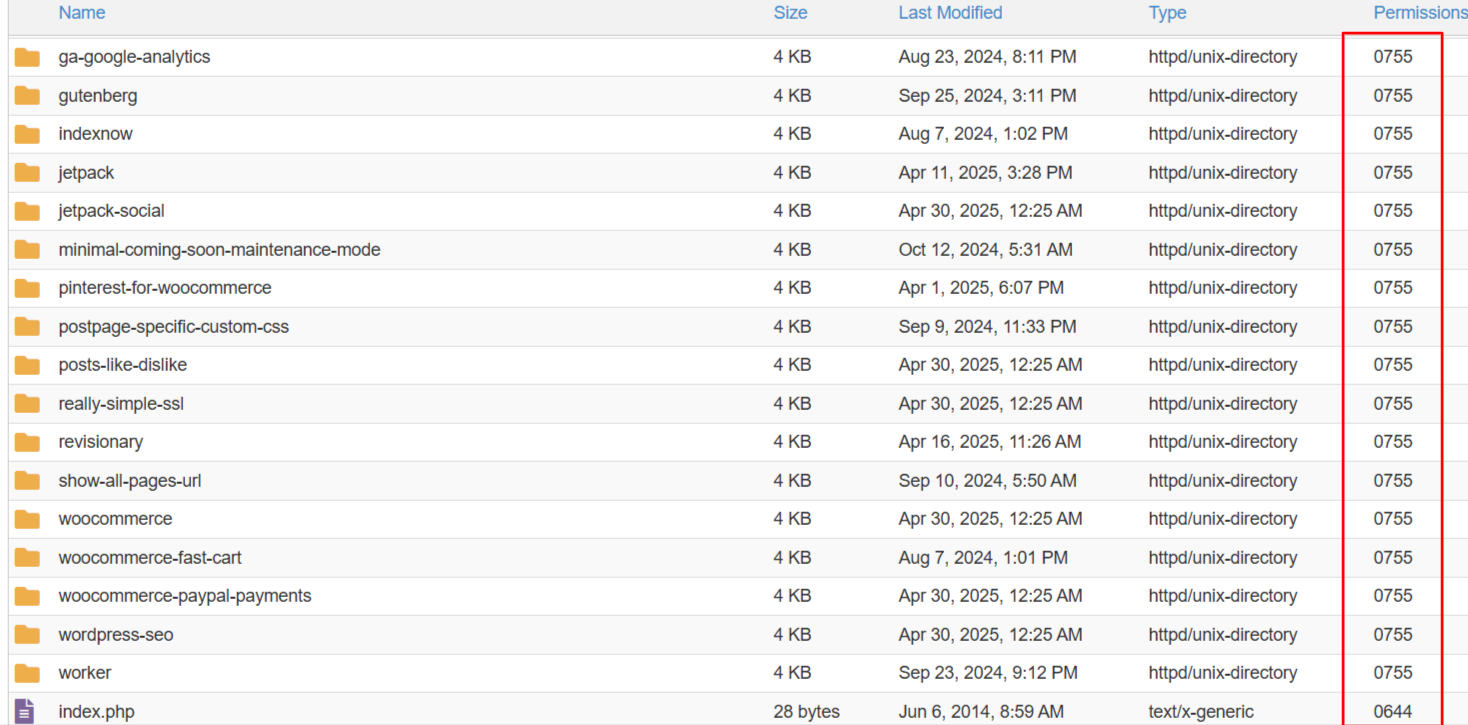Select the minimal-coming-soon-maintenance-mode folder name
The height and width of the screenshot is (725, 1468).
click(x=219, y=250)
